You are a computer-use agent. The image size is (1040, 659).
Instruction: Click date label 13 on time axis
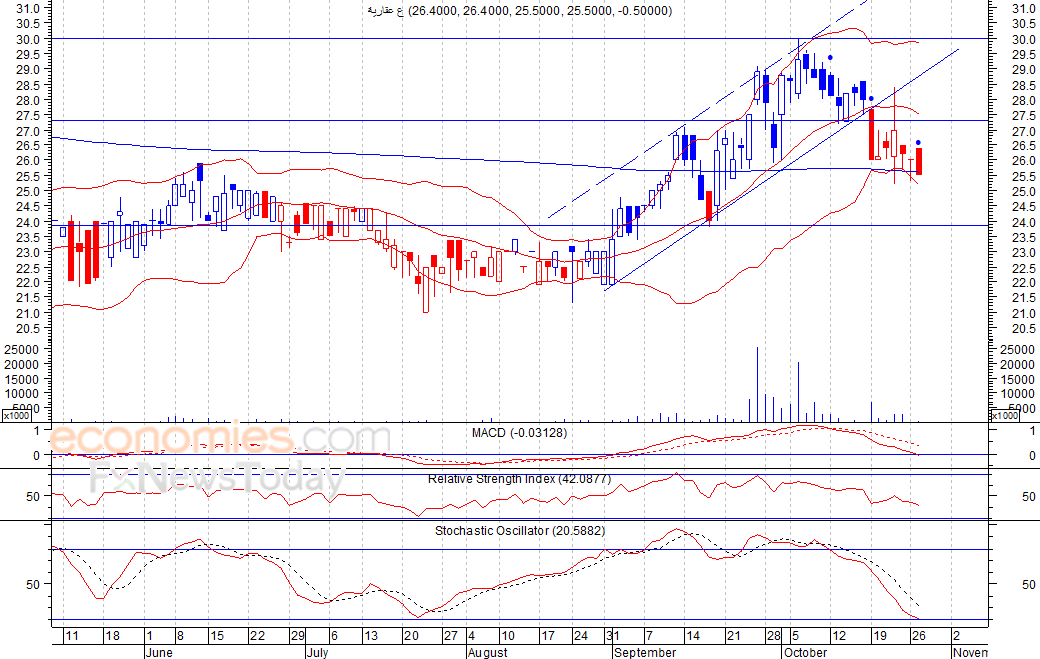(370, 636)
